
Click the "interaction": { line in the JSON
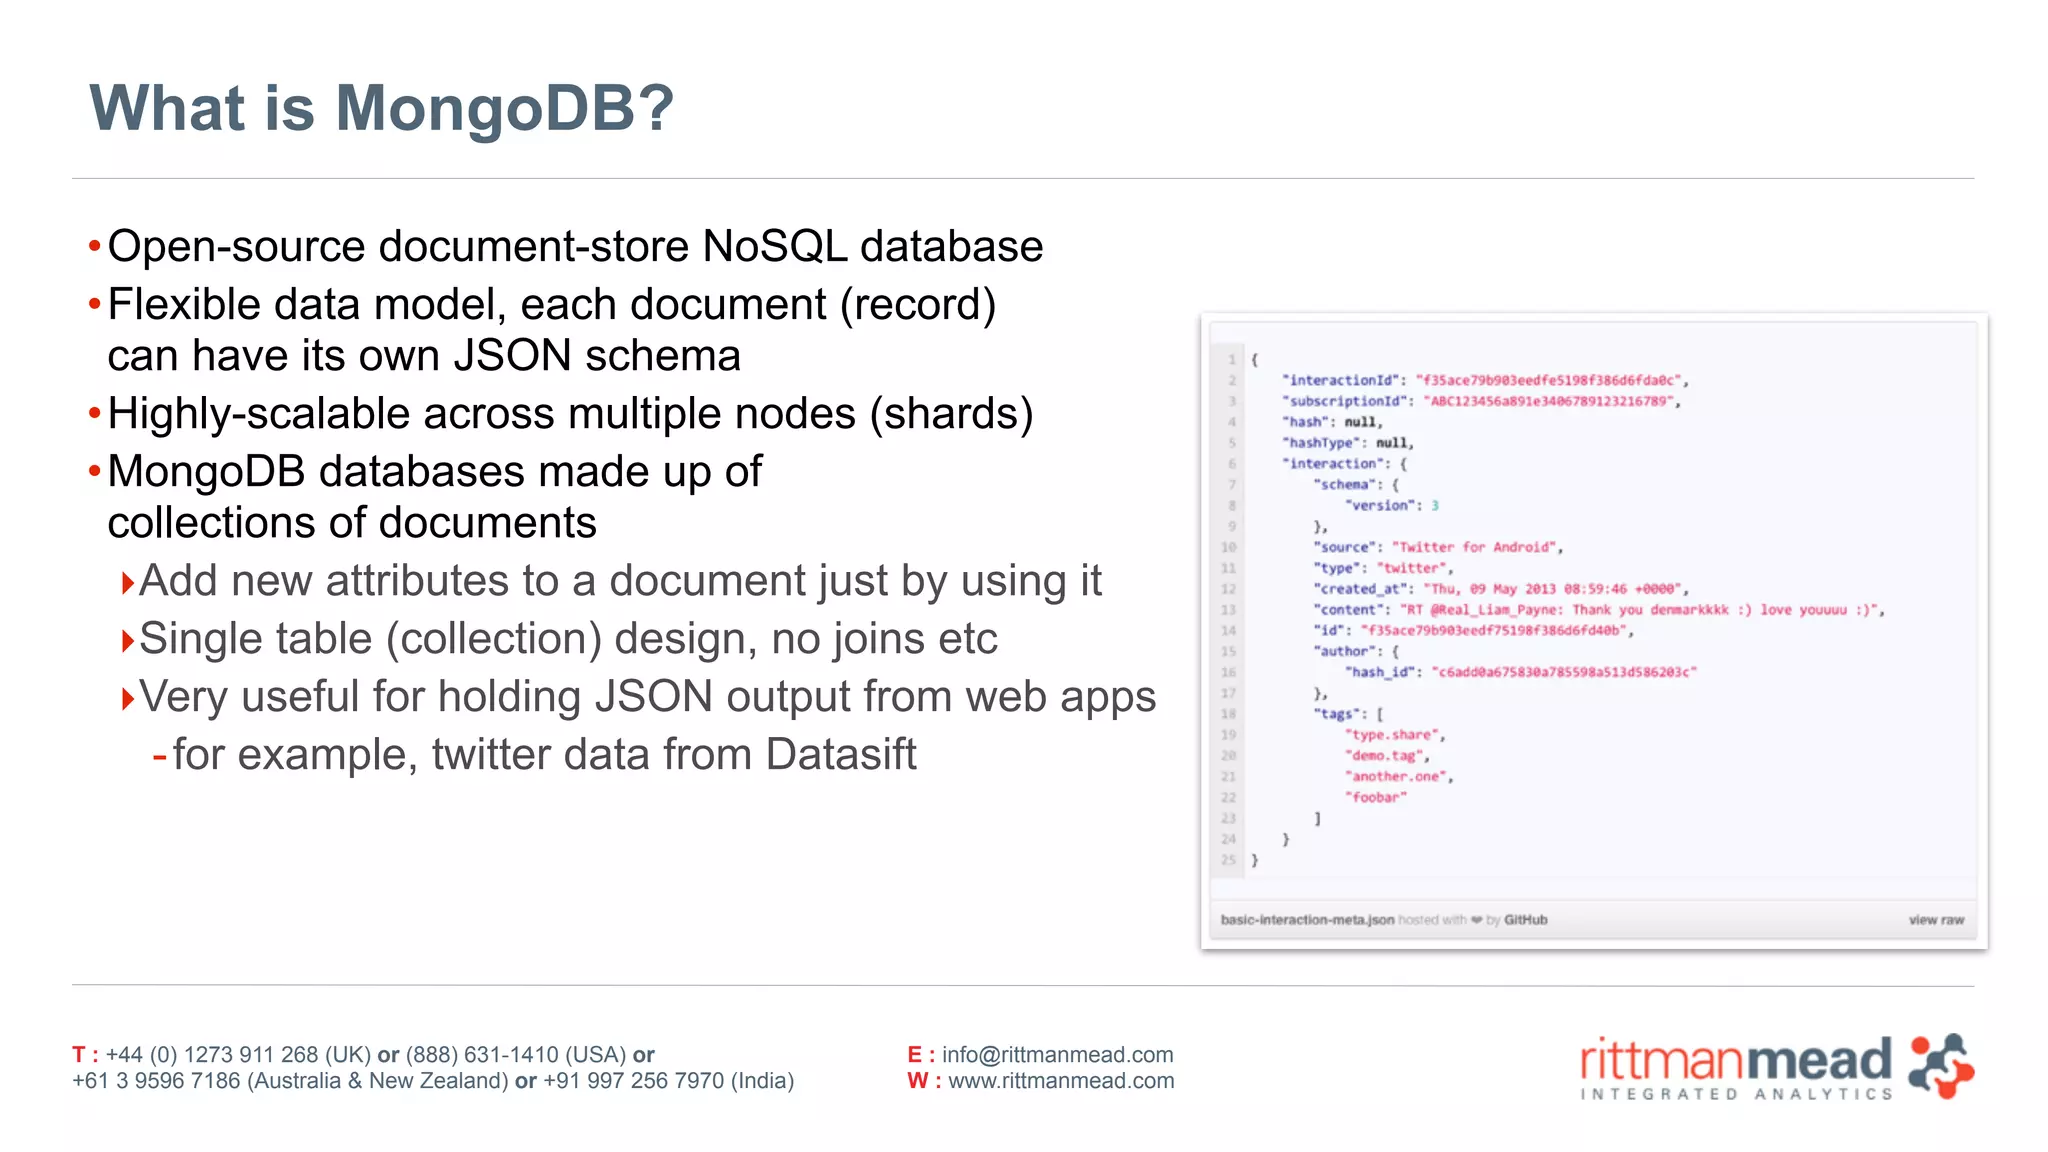1345,464
